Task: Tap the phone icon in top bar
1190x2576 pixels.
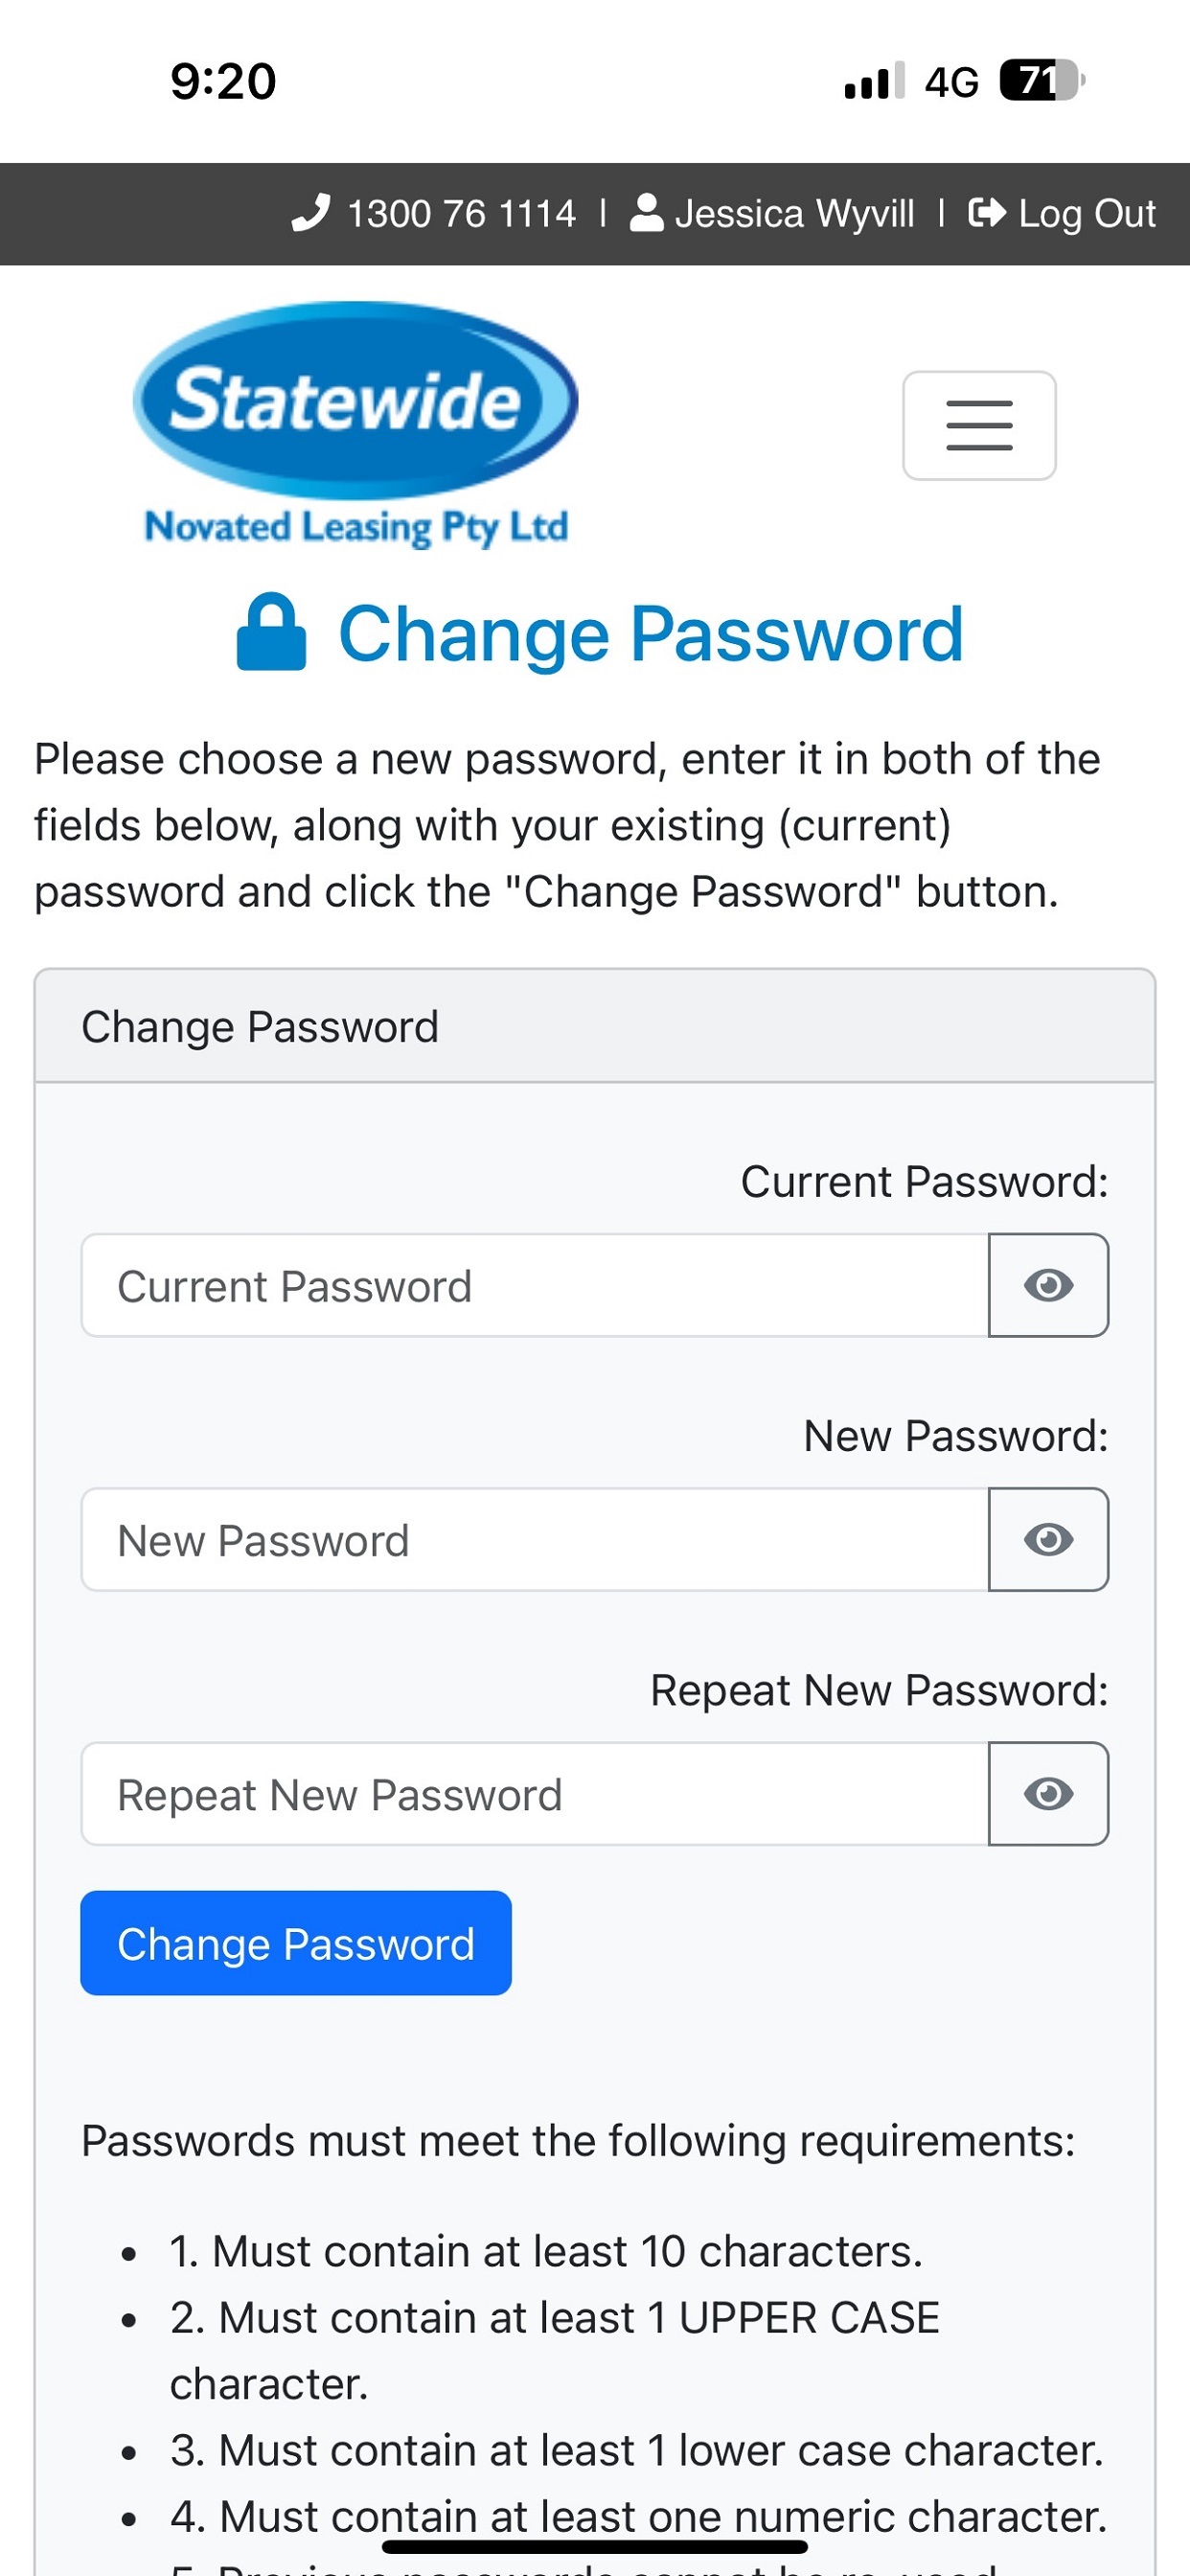Action: pyautogui.click(x=310, y=213)
